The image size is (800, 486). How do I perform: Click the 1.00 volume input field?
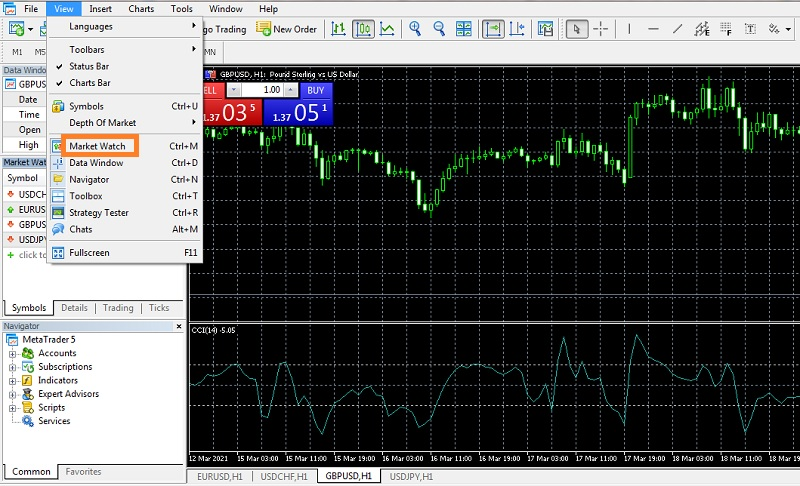262,90
